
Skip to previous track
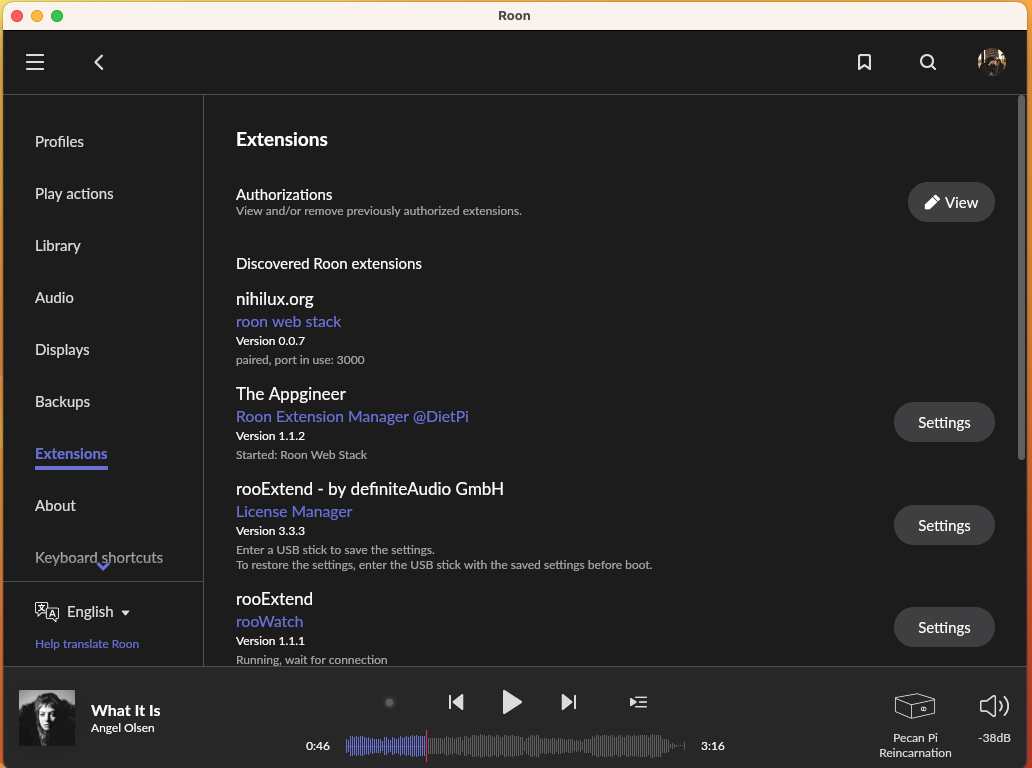[455, 702]
